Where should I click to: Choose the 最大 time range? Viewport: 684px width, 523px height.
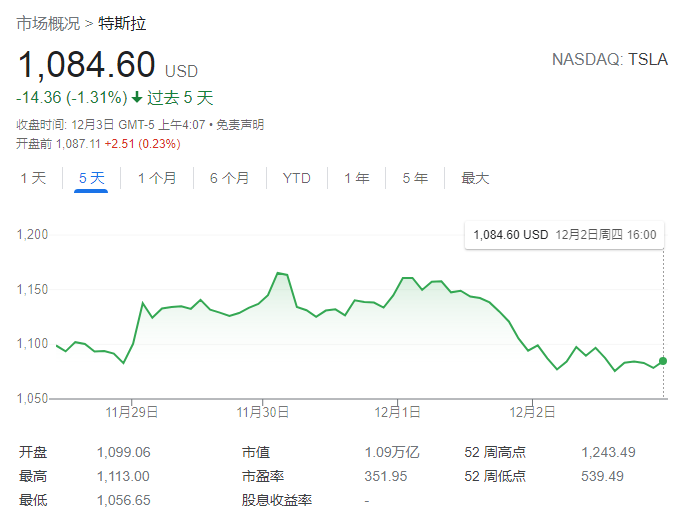click(475, 178)
